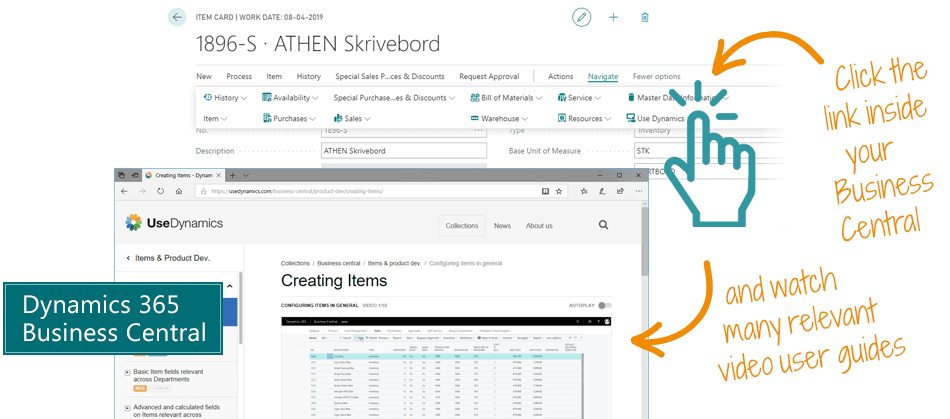The height and width of the screenshot is (419, 950).
Task: Create new item with plus icon
Action: (x=613, y=17)
